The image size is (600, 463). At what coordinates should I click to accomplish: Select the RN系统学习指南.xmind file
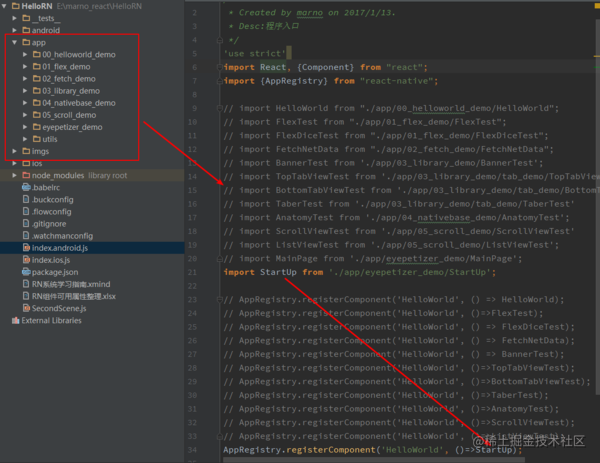pyautogui.click(x=71, y=284)
